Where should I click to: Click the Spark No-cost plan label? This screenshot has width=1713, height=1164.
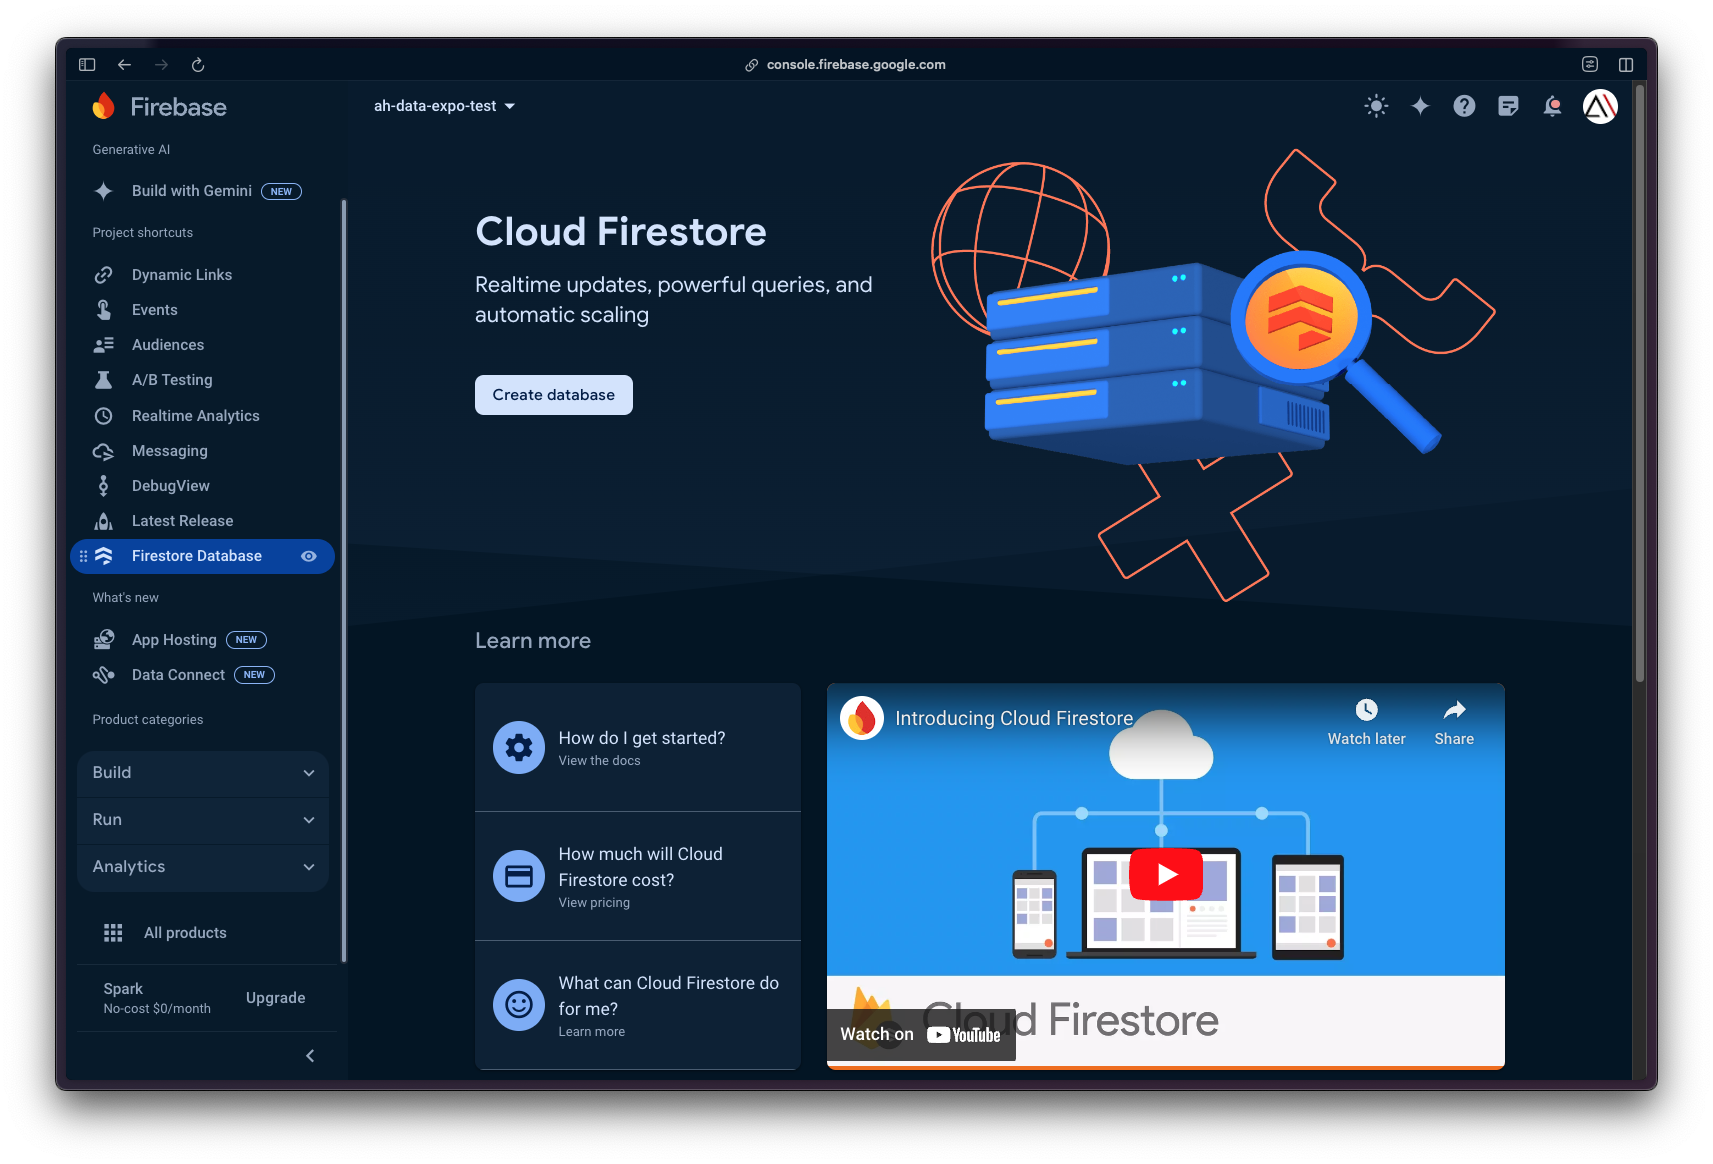pos(157,998)
